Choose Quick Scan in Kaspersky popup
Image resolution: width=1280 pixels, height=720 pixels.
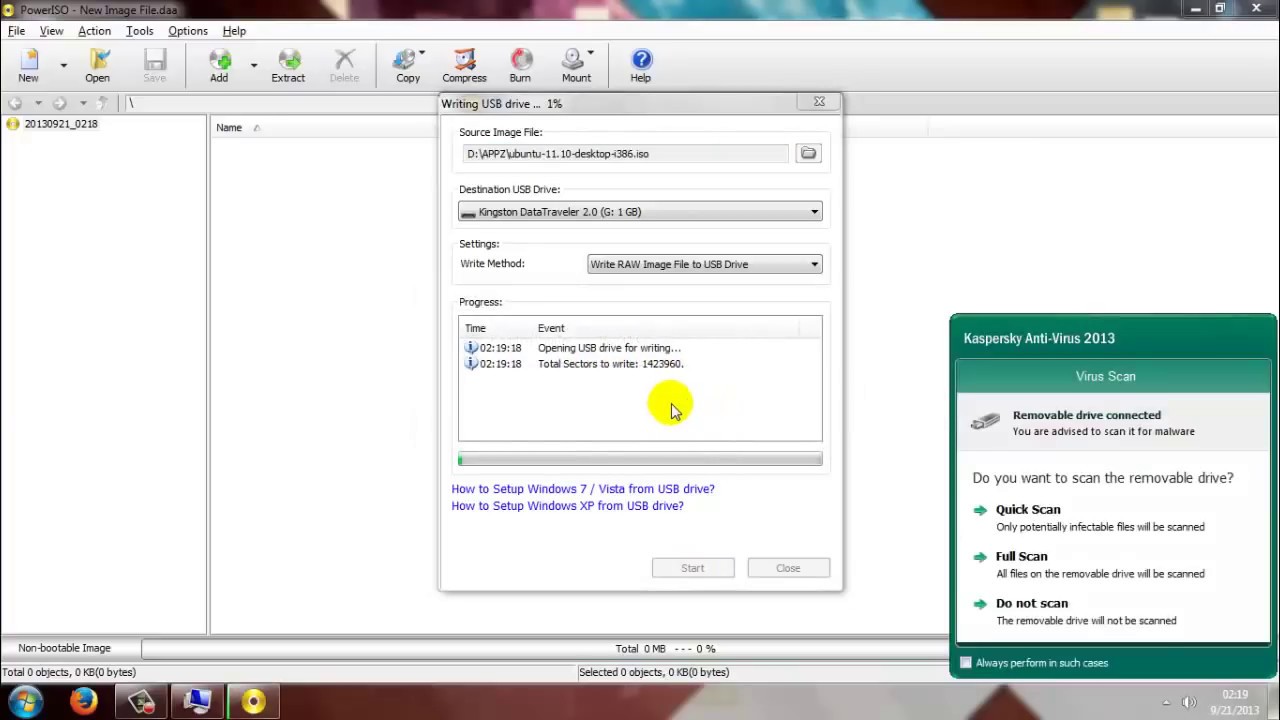point(1027,509)
